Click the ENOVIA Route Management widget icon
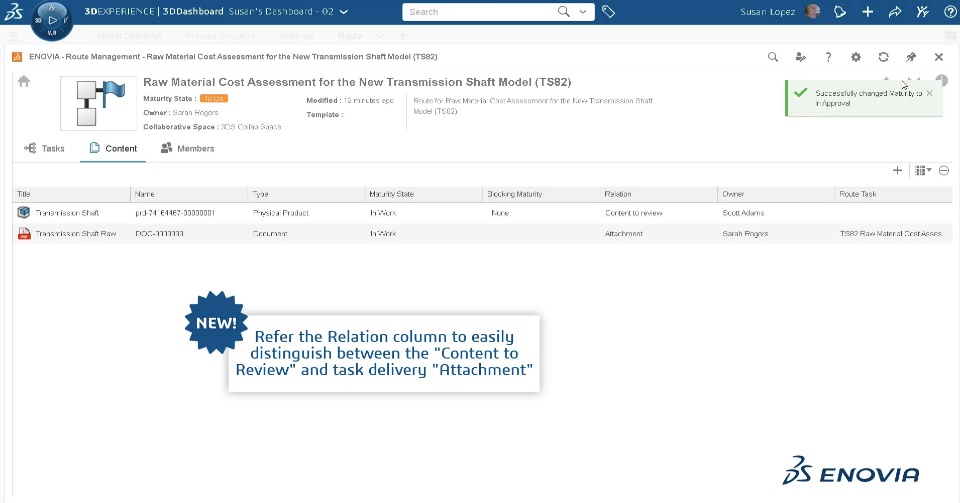960x503 pixels. coord(17,57)
